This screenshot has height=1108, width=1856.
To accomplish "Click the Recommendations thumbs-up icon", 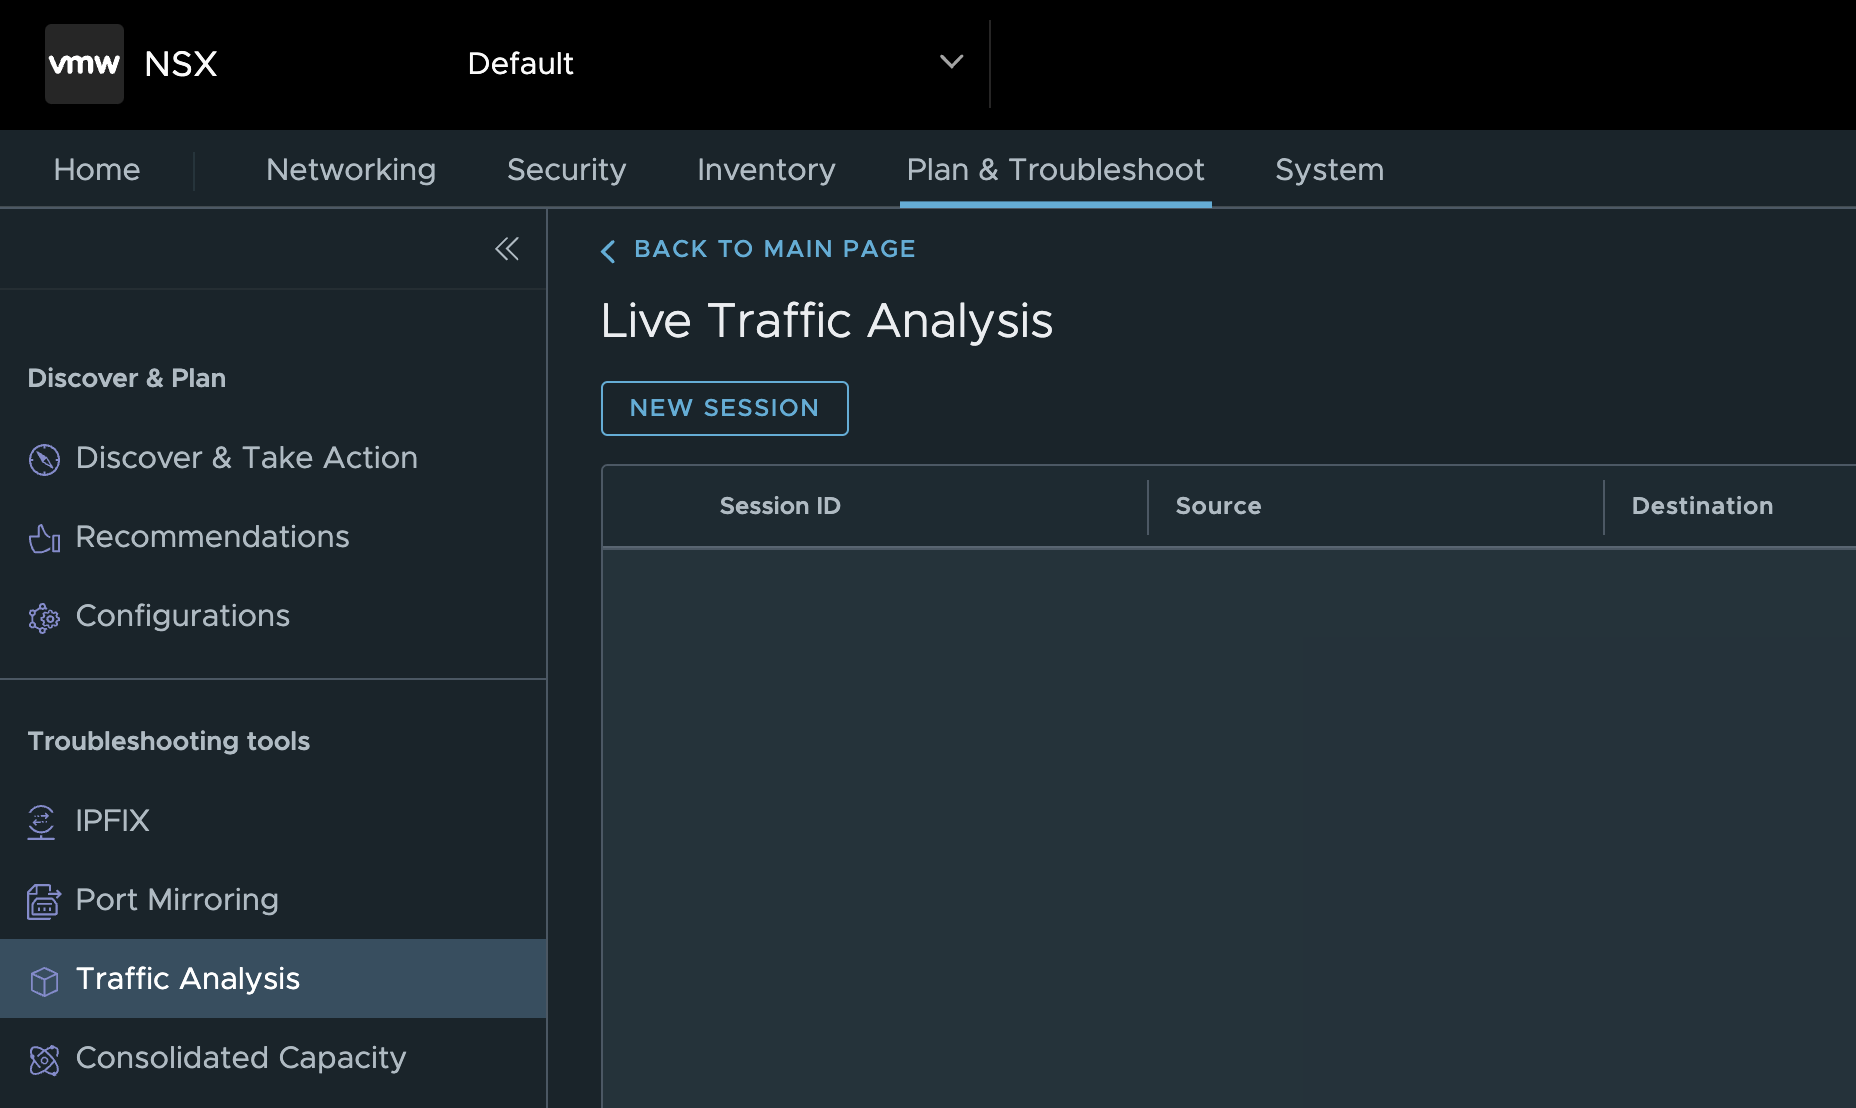I will click(44, 538).
